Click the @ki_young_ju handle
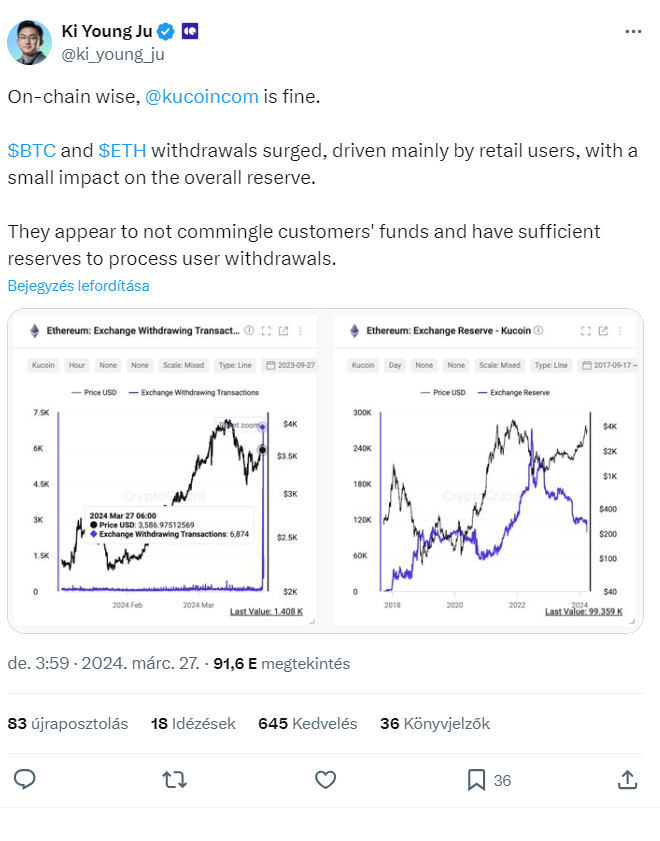The image size is (660, 841). click(113, 55)
